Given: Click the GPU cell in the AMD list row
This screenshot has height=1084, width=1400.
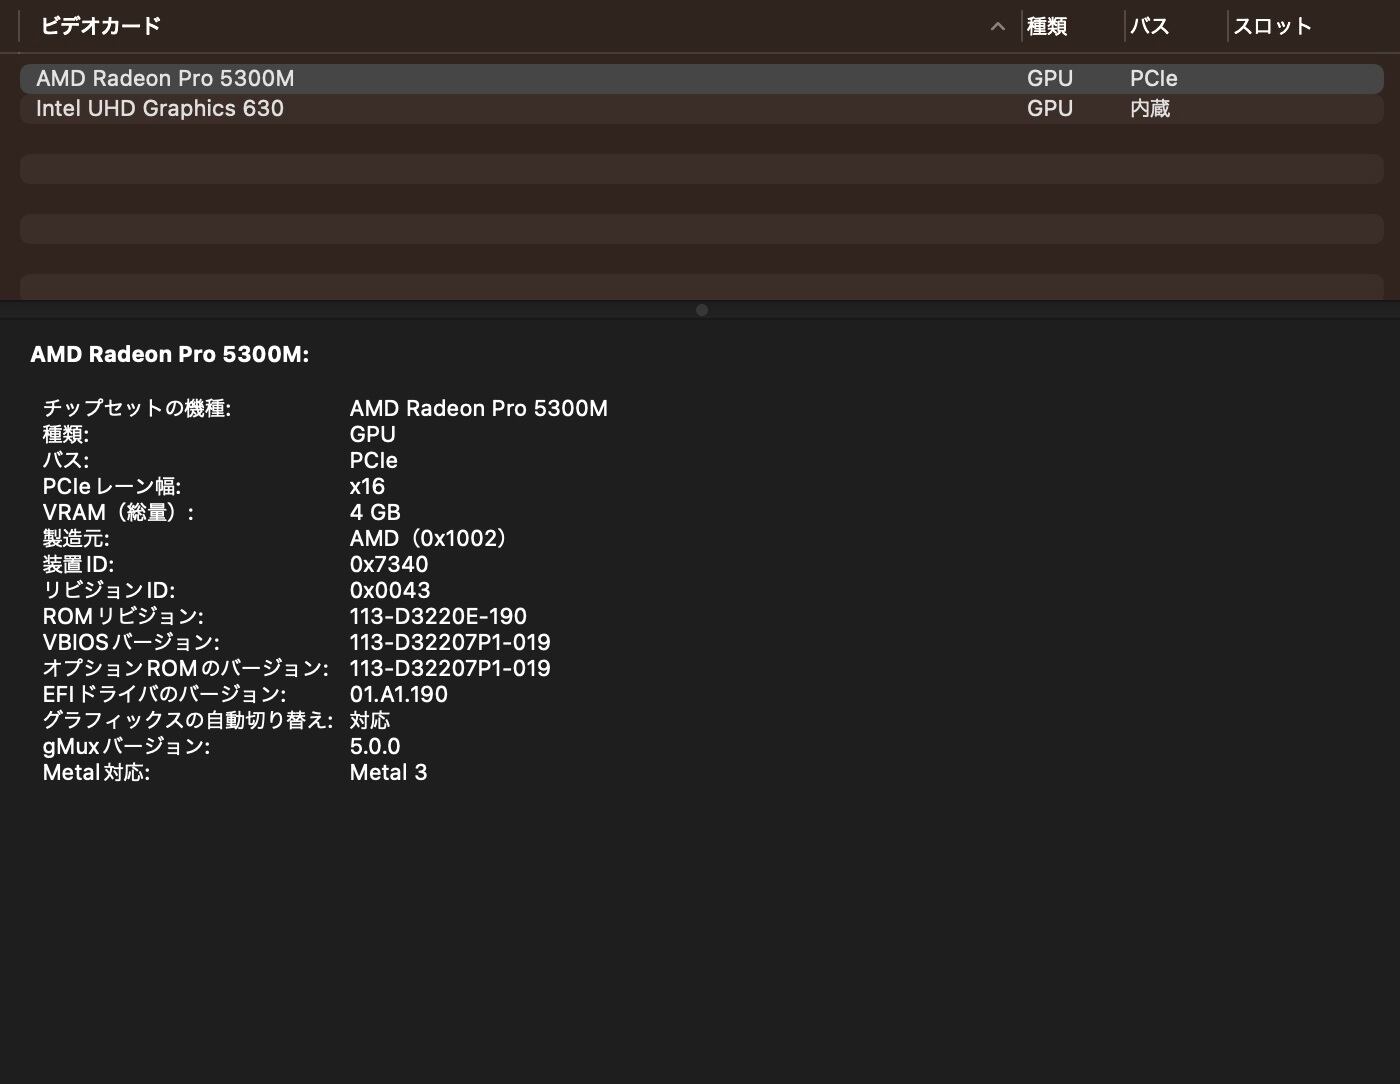Looking at the screenshot, I should point(1050,79).
